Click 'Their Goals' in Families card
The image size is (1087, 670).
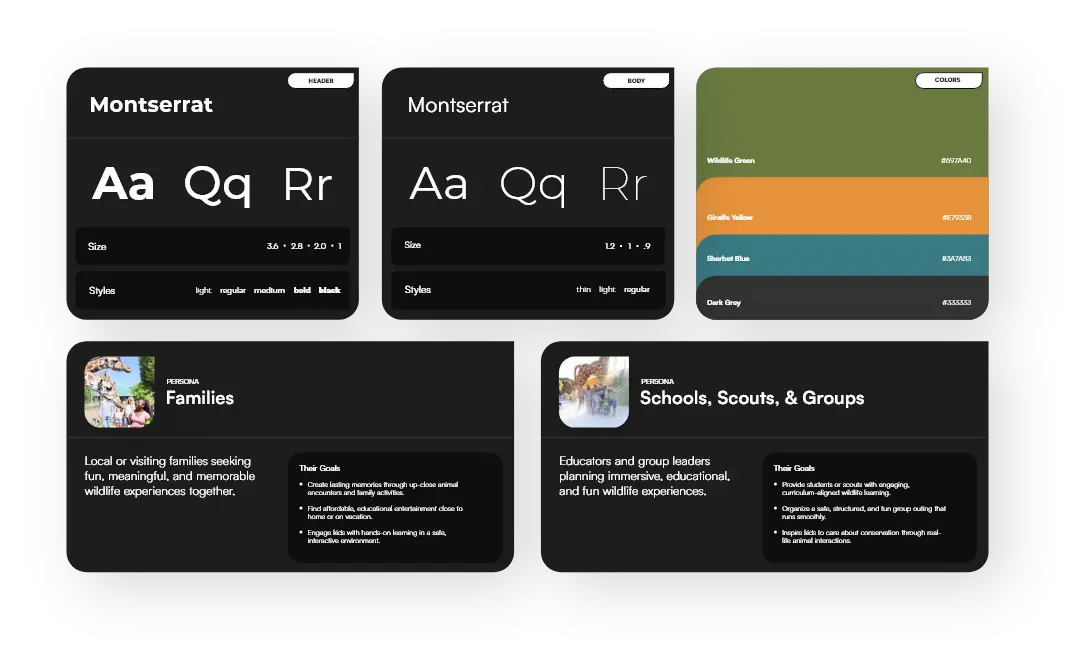319,468
